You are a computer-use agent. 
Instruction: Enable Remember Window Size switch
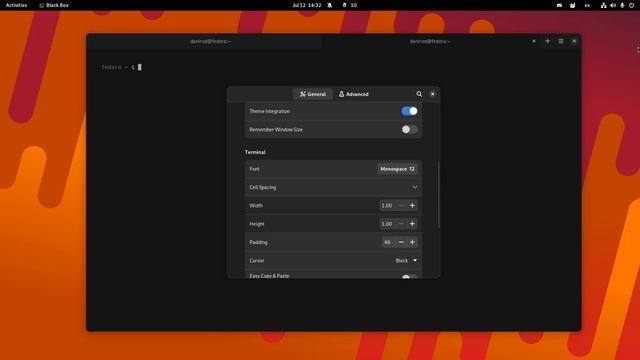point(409,129)
